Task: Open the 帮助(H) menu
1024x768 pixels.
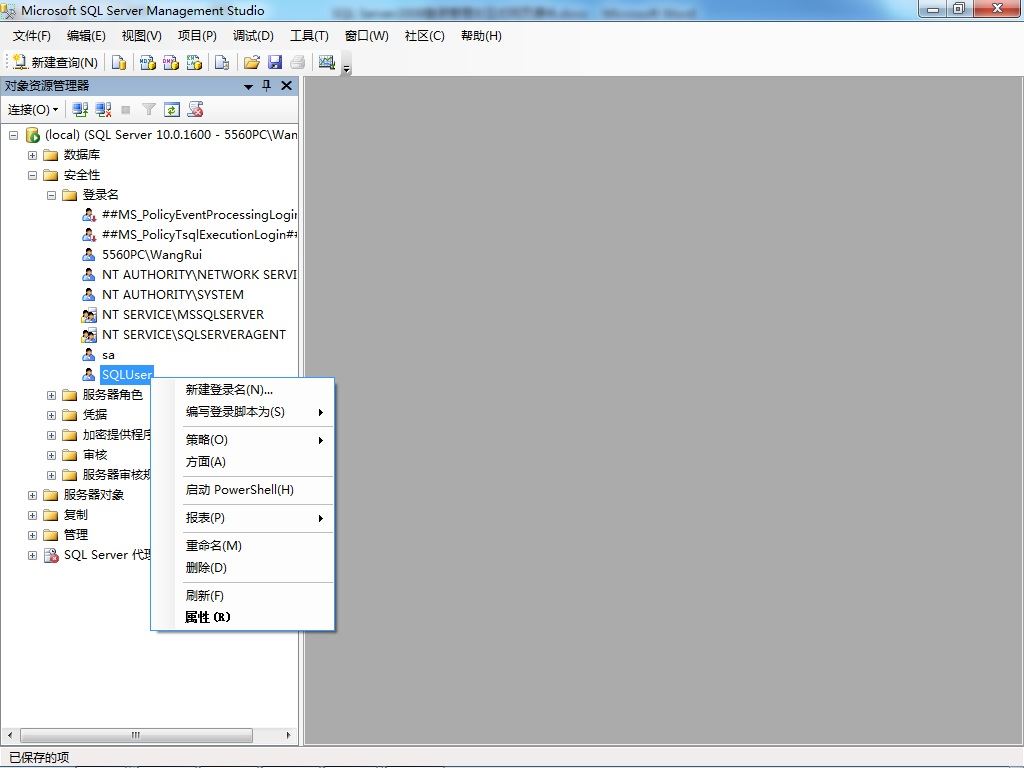Action: click(481, 36)
